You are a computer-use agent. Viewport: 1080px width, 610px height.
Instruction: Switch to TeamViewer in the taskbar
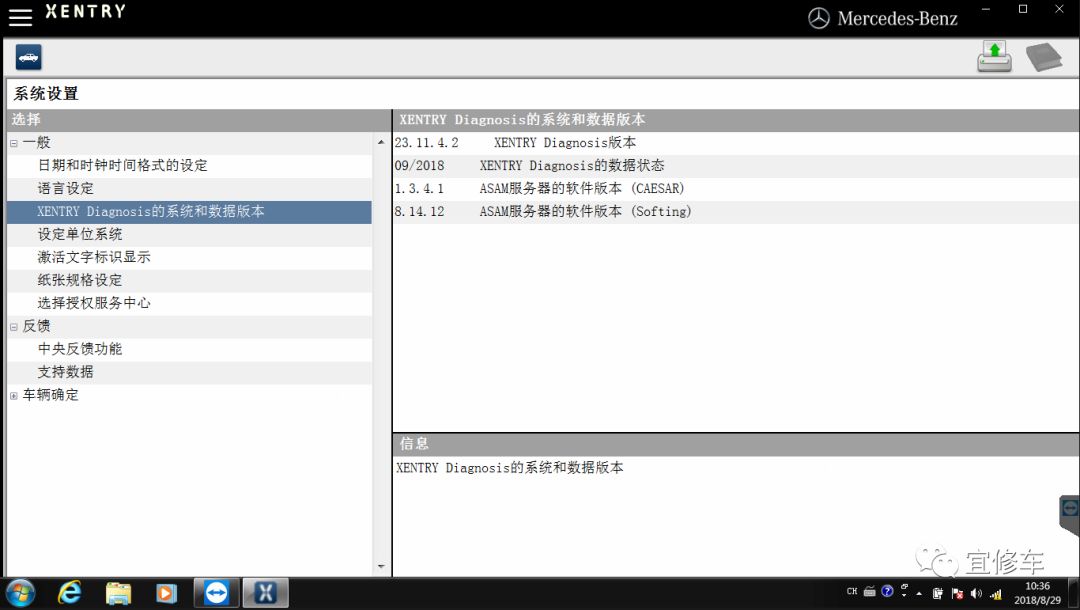click(216, 593)
